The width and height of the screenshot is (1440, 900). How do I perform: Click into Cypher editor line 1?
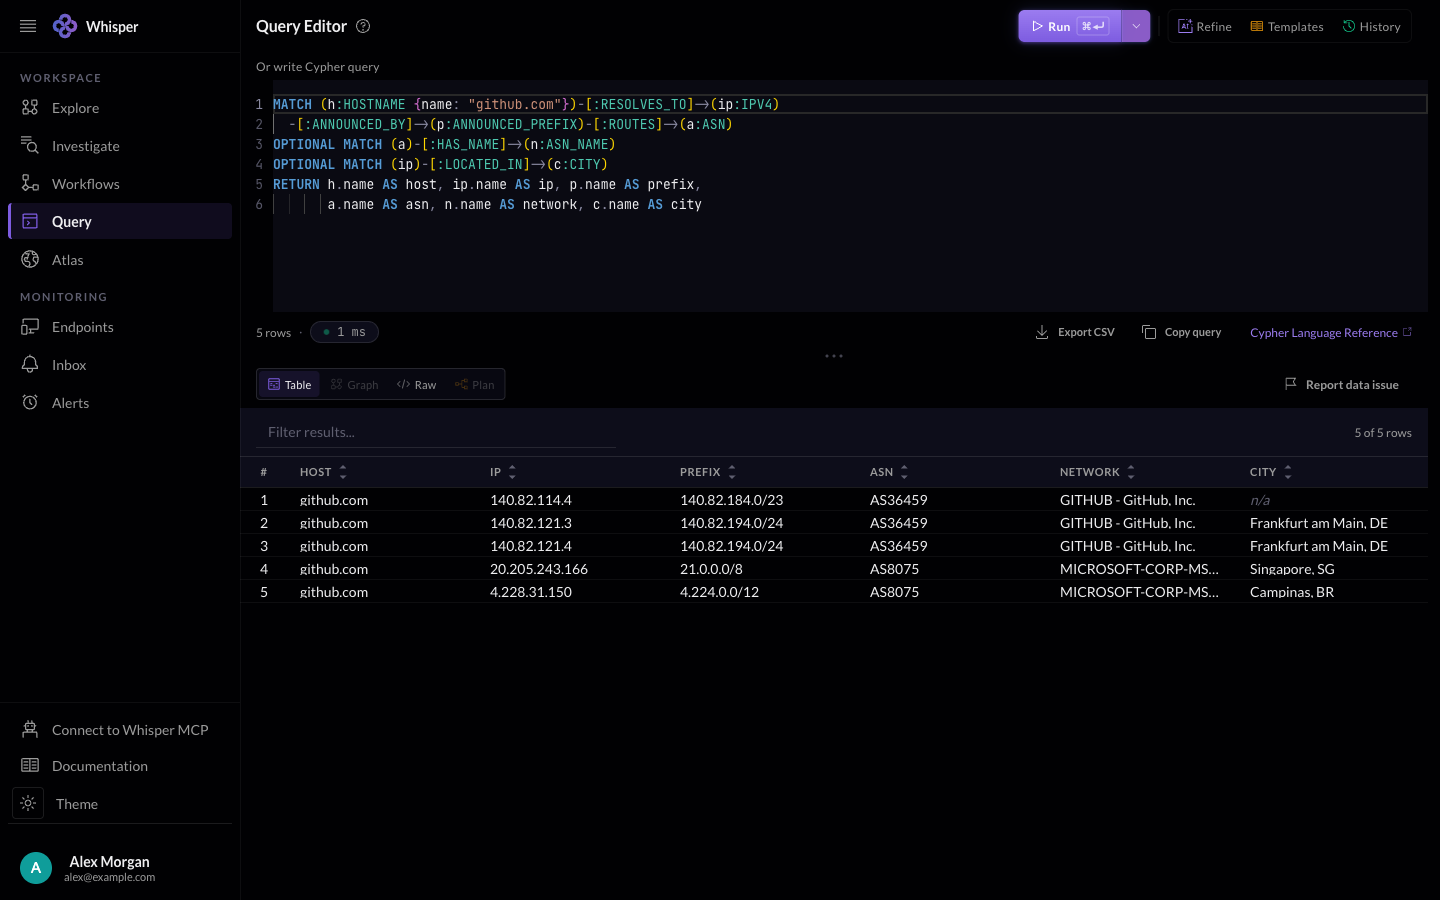pyautogui.click(x=850, y=104)
